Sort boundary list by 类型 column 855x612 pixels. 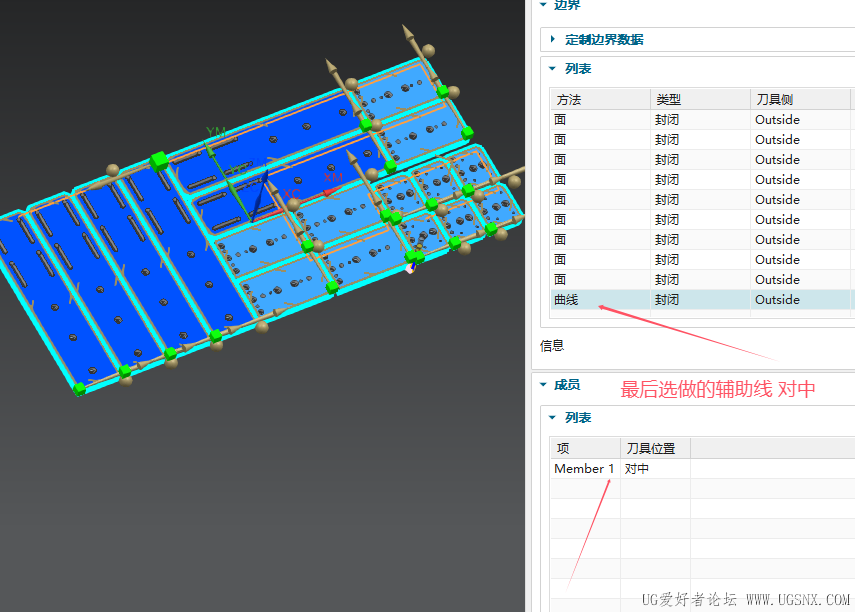700,99
